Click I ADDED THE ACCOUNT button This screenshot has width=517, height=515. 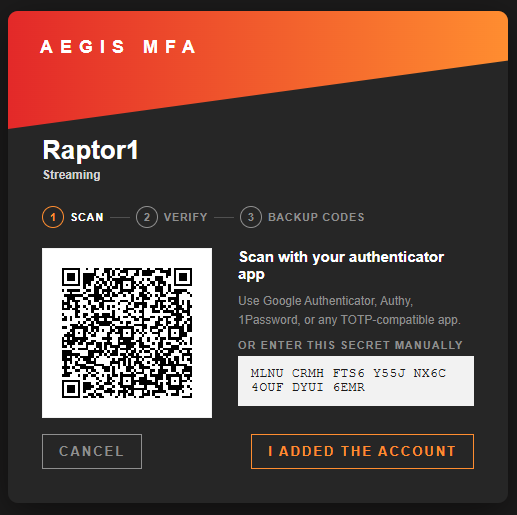tap(362, 451)
